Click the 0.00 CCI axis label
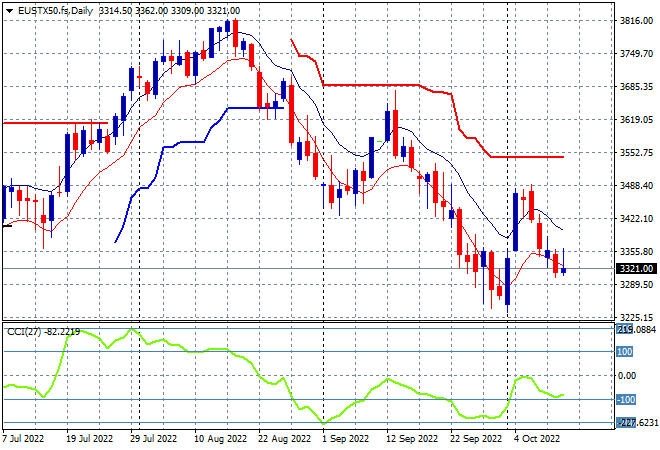 pos(627,375)
